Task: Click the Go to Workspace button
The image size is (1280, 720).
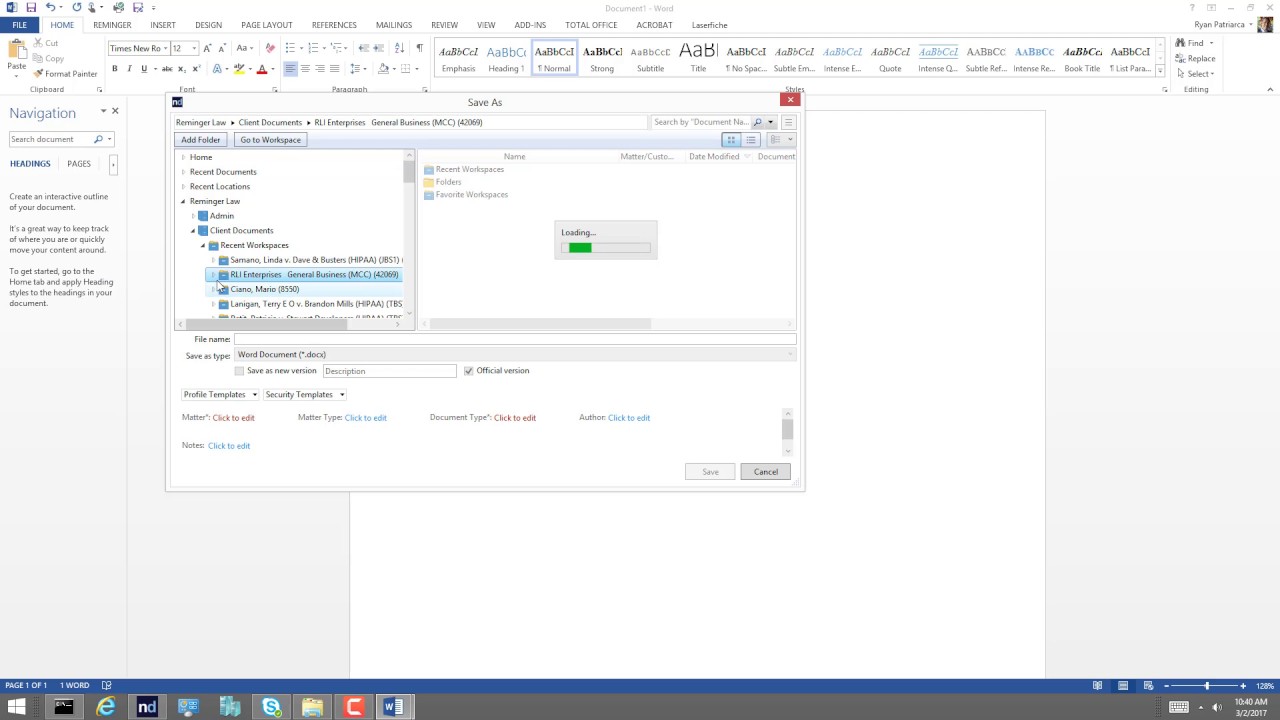Action: (270, 140)
